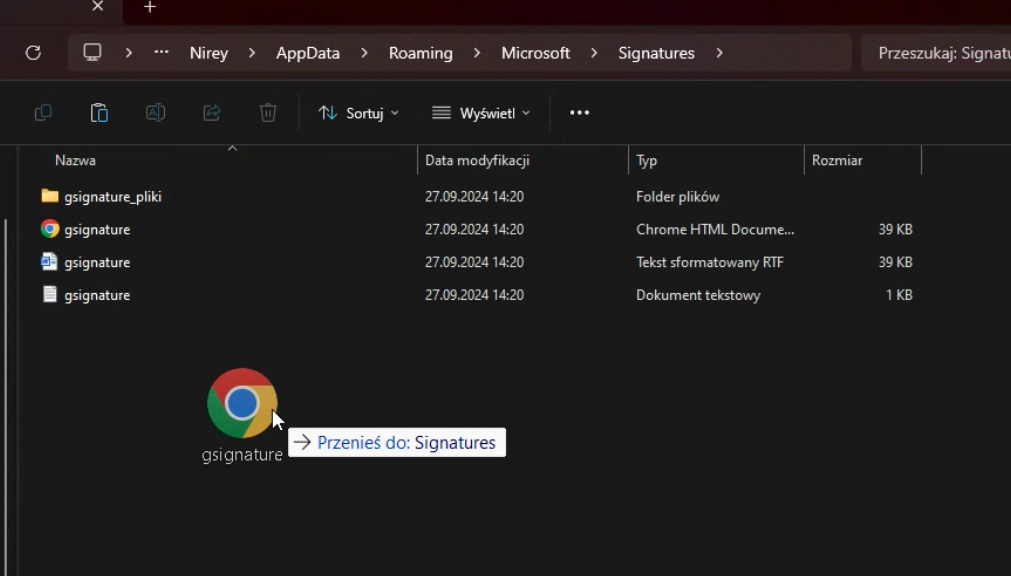Click the Chrome icon of gsignature HTML file

50,229
